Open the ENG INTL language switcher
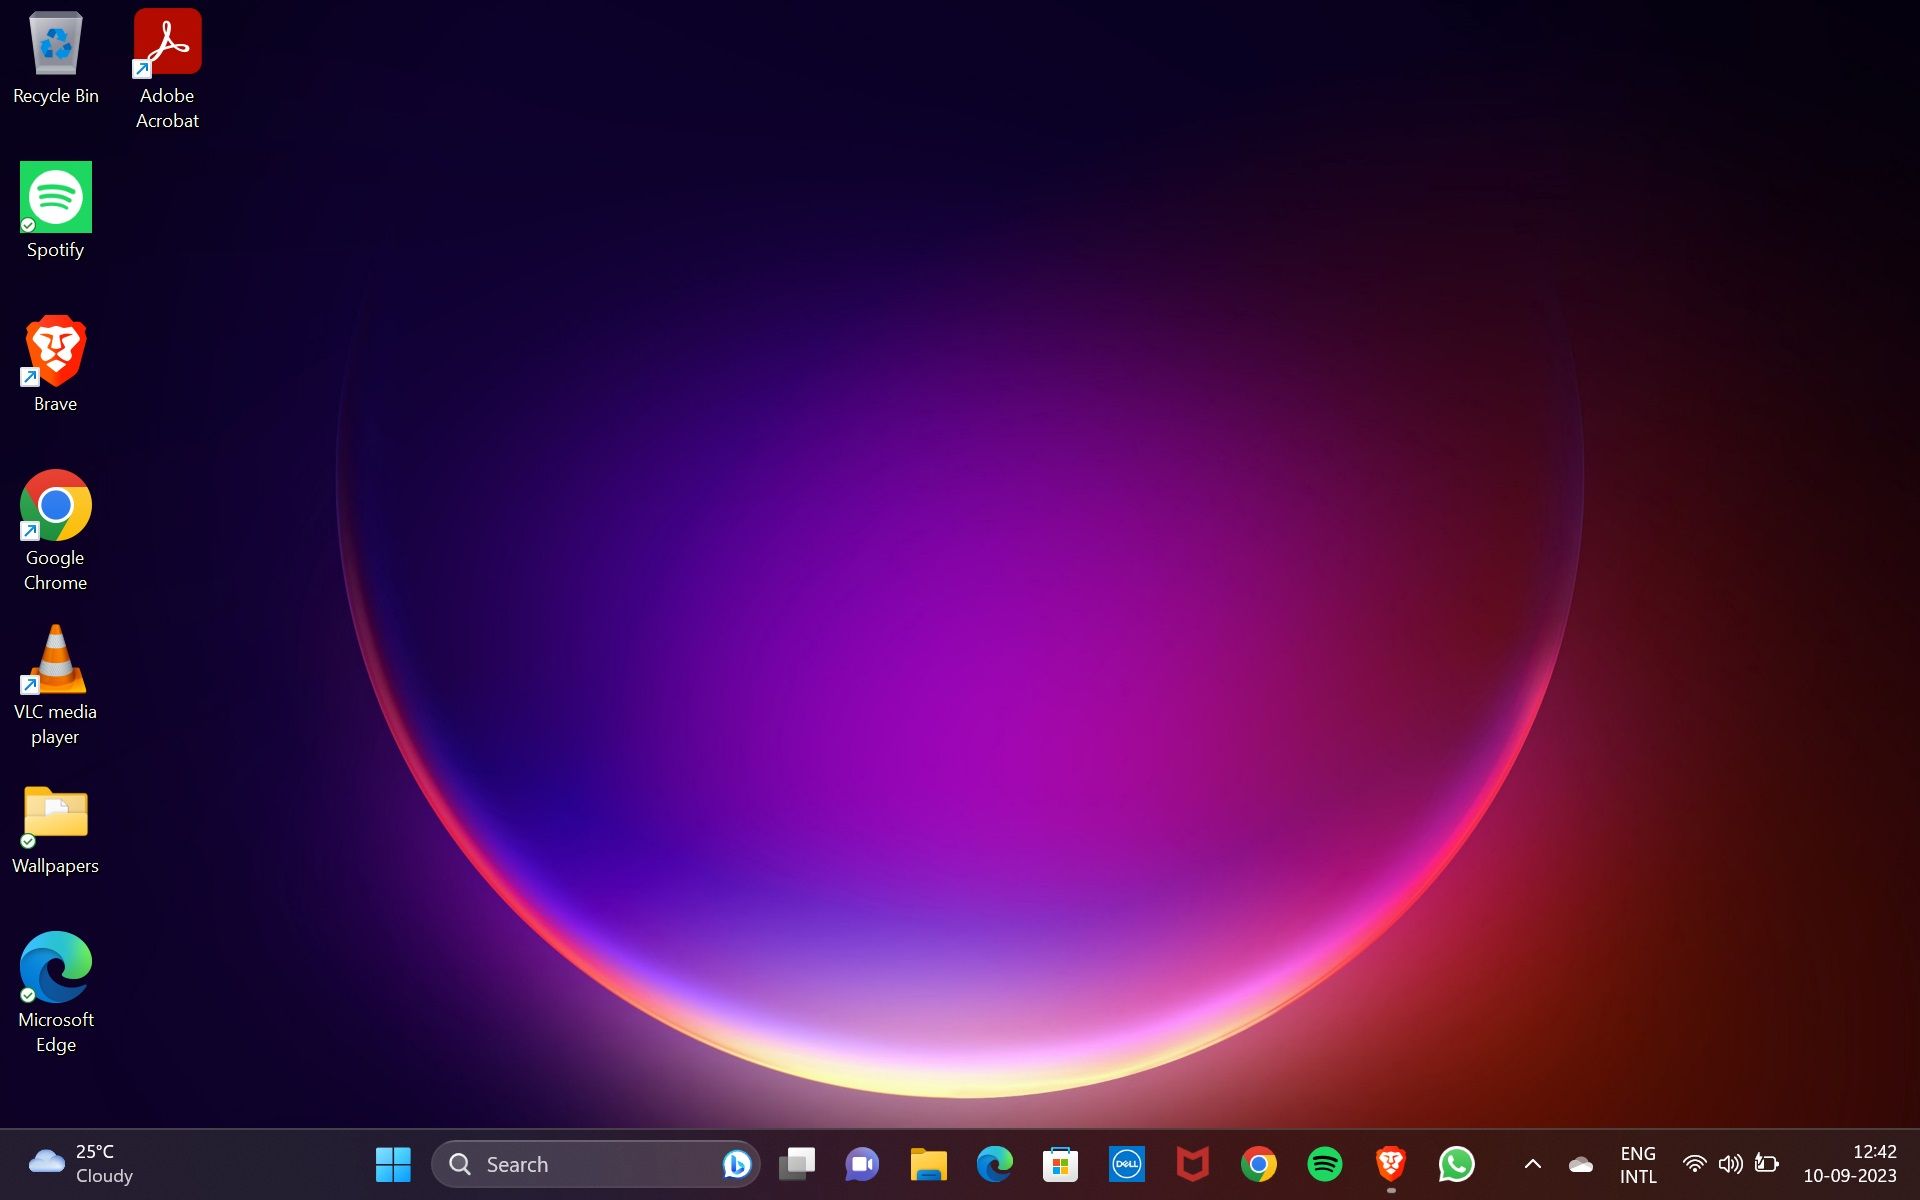The image size is (1920, 1200). click(1638, 1164)
